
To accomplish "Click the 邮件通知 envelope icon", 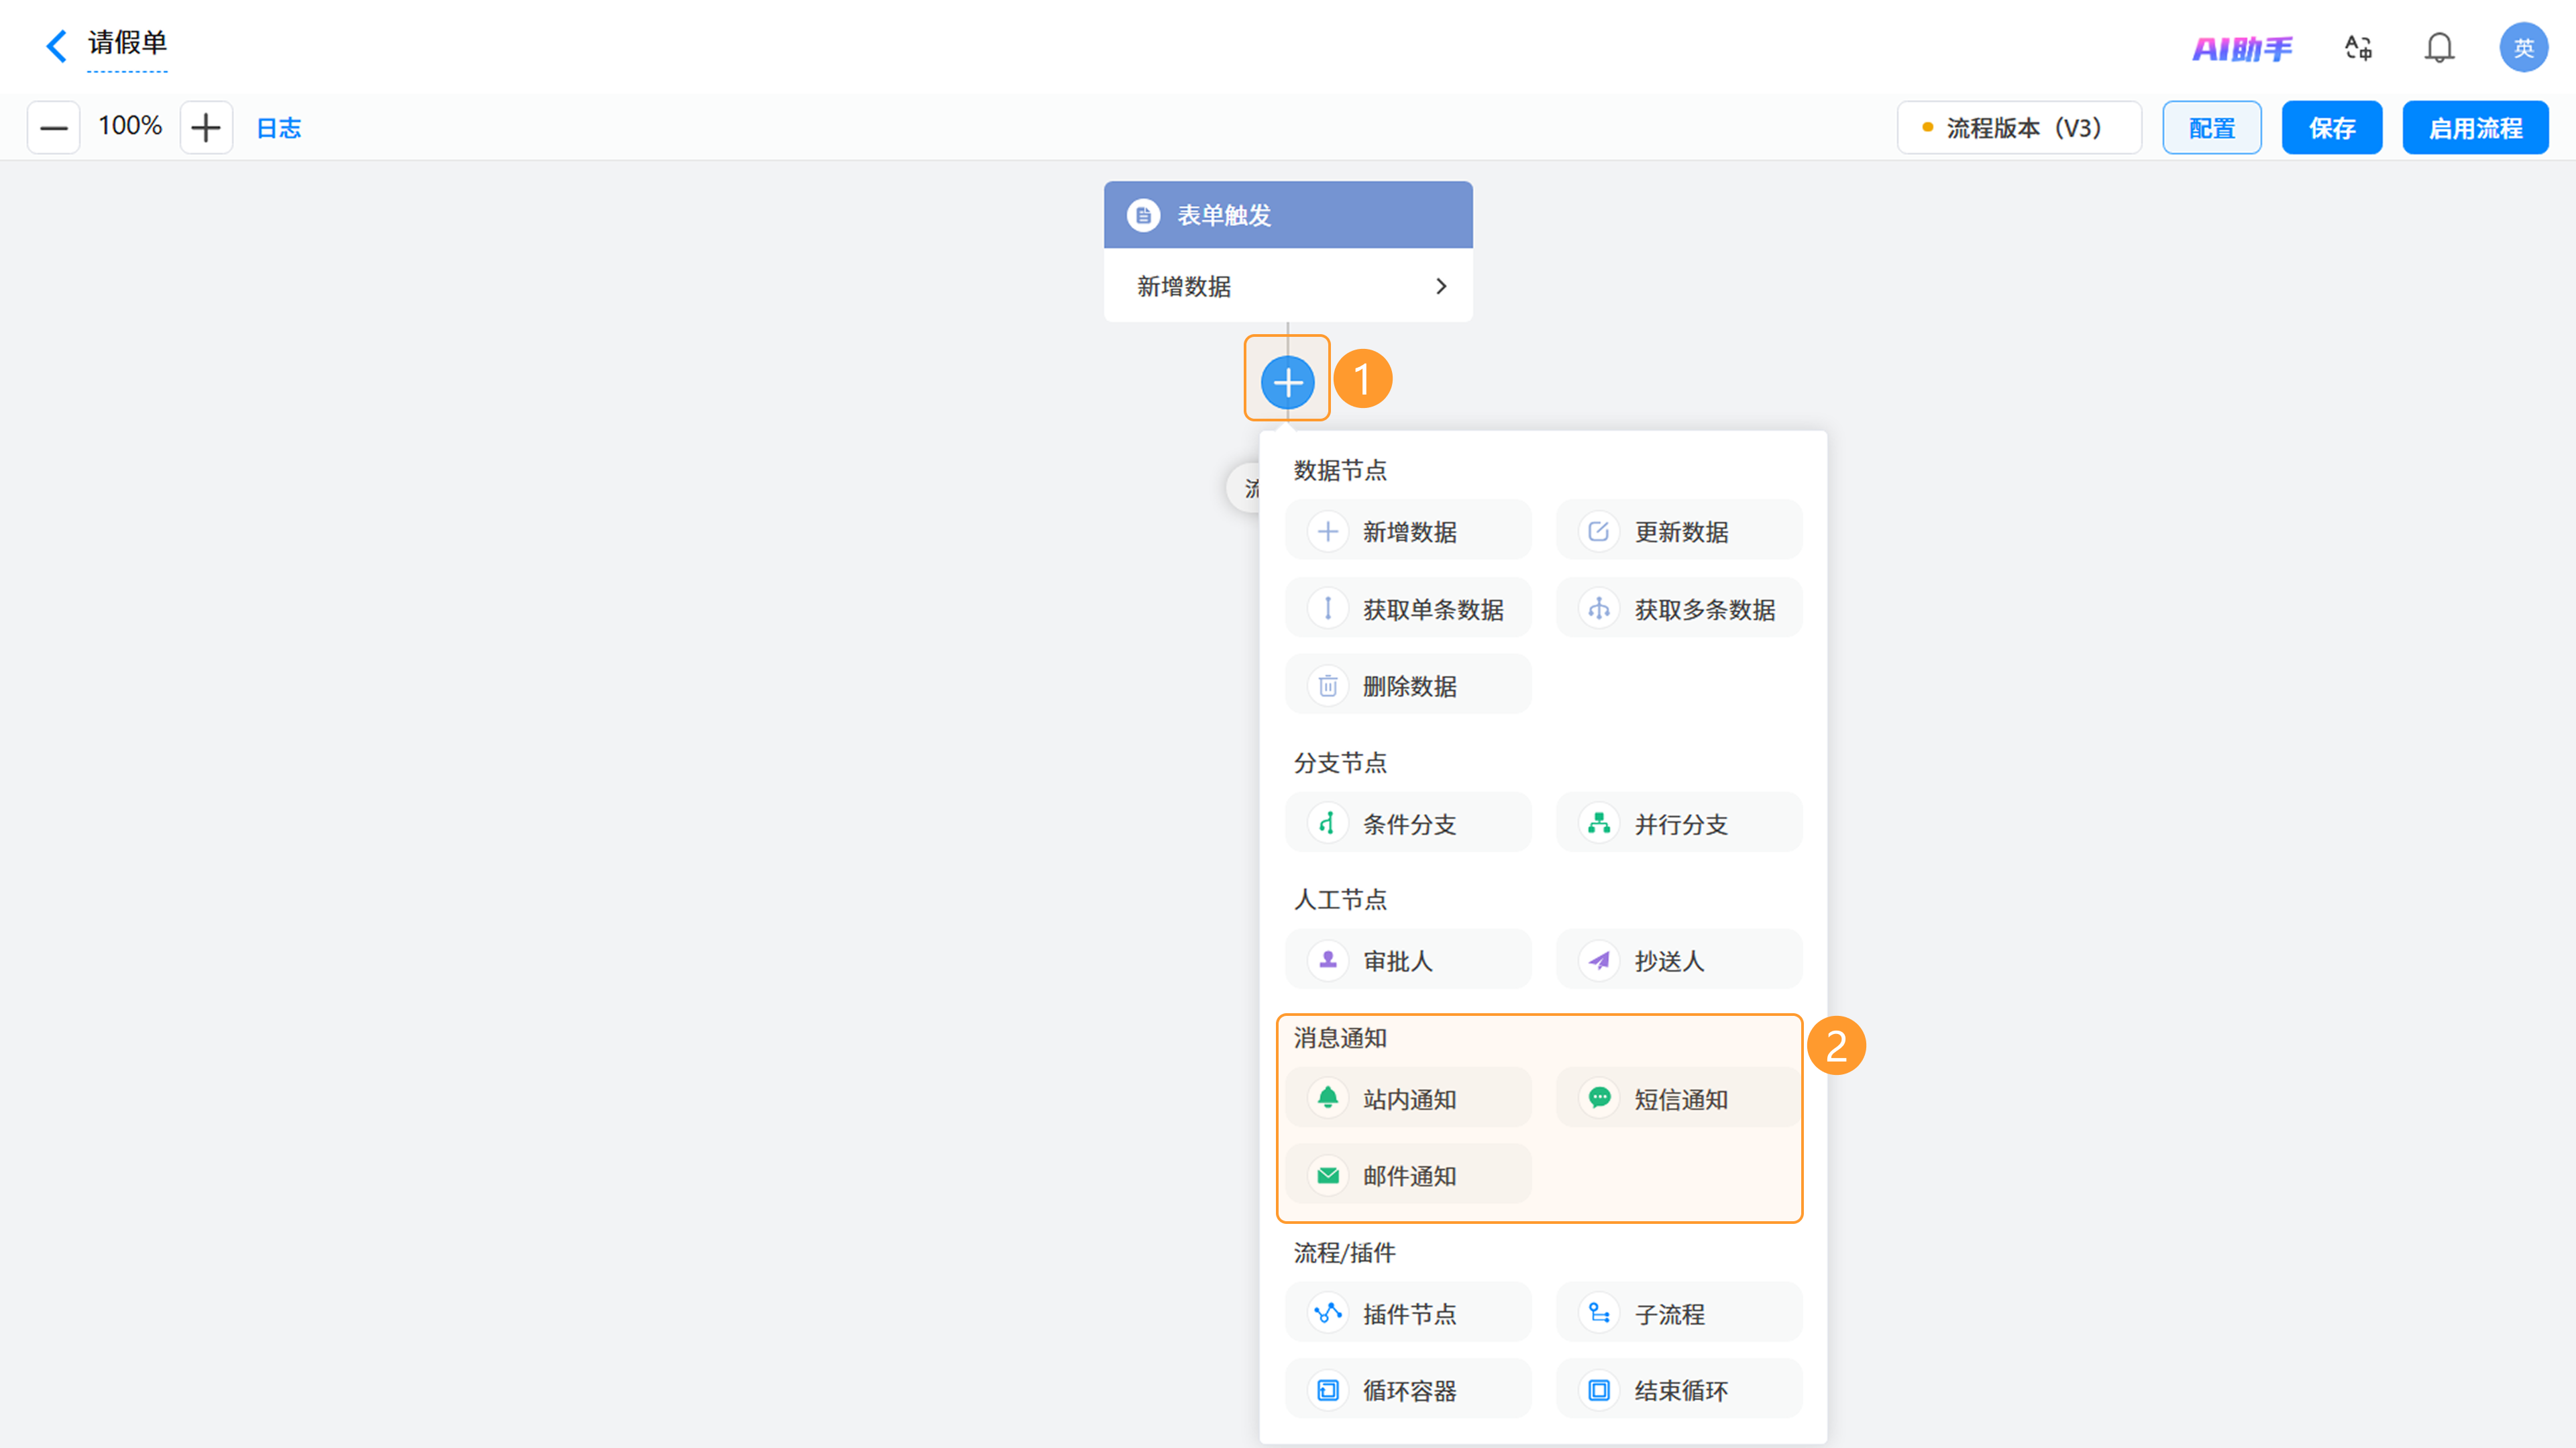I will click(x=1328, y=1175).
